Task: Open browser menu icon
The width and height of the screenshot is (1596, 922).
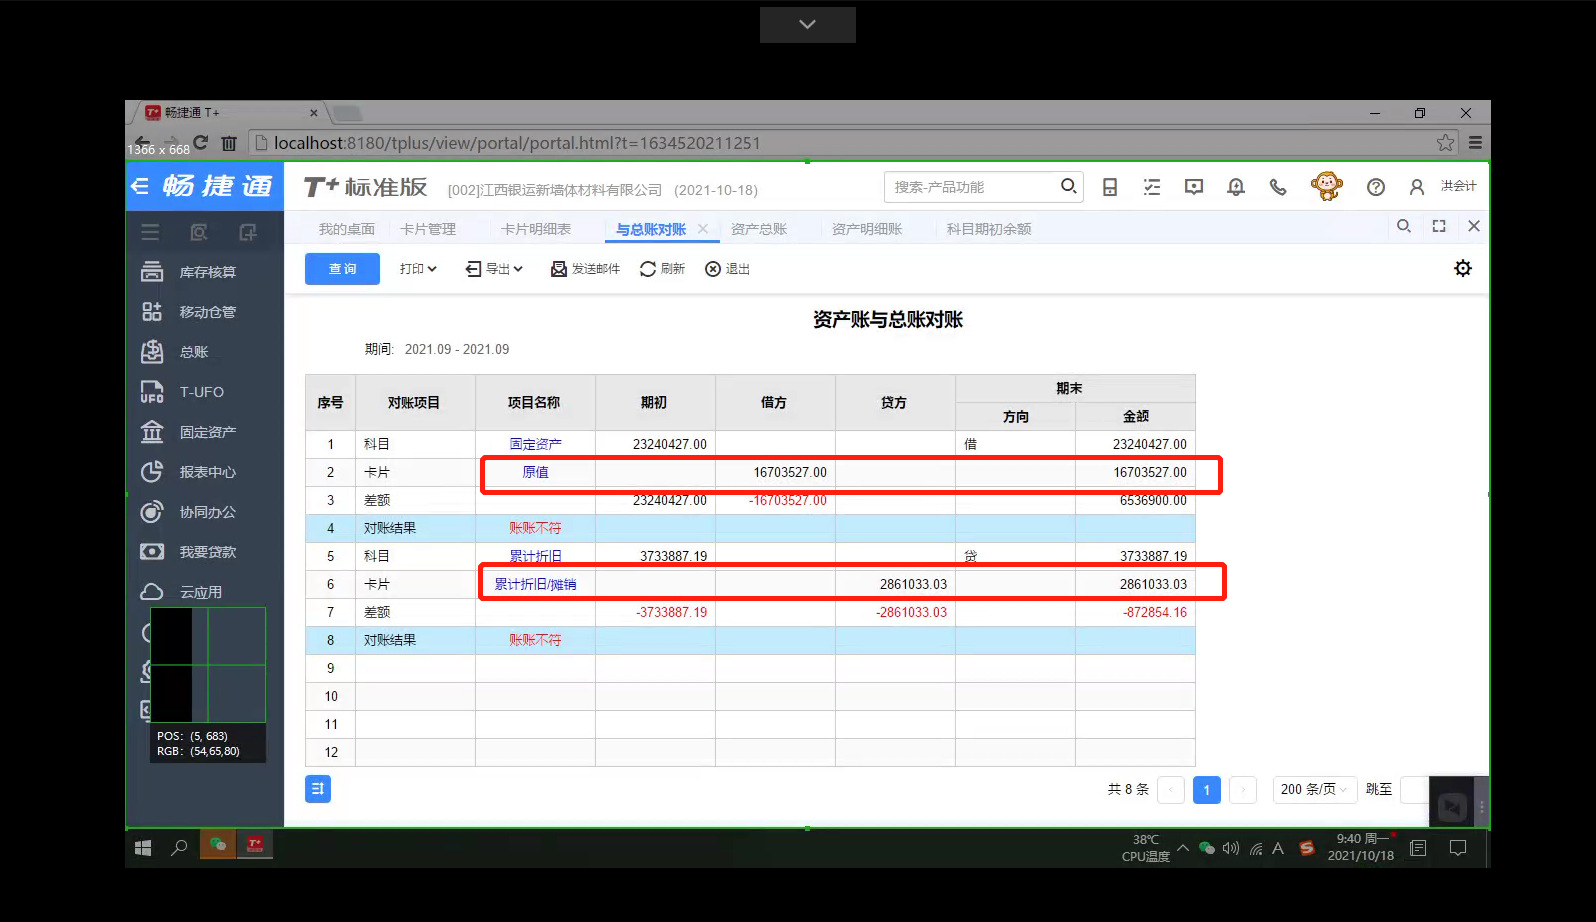Action: pyautogui.click(x=1475, y=143)
